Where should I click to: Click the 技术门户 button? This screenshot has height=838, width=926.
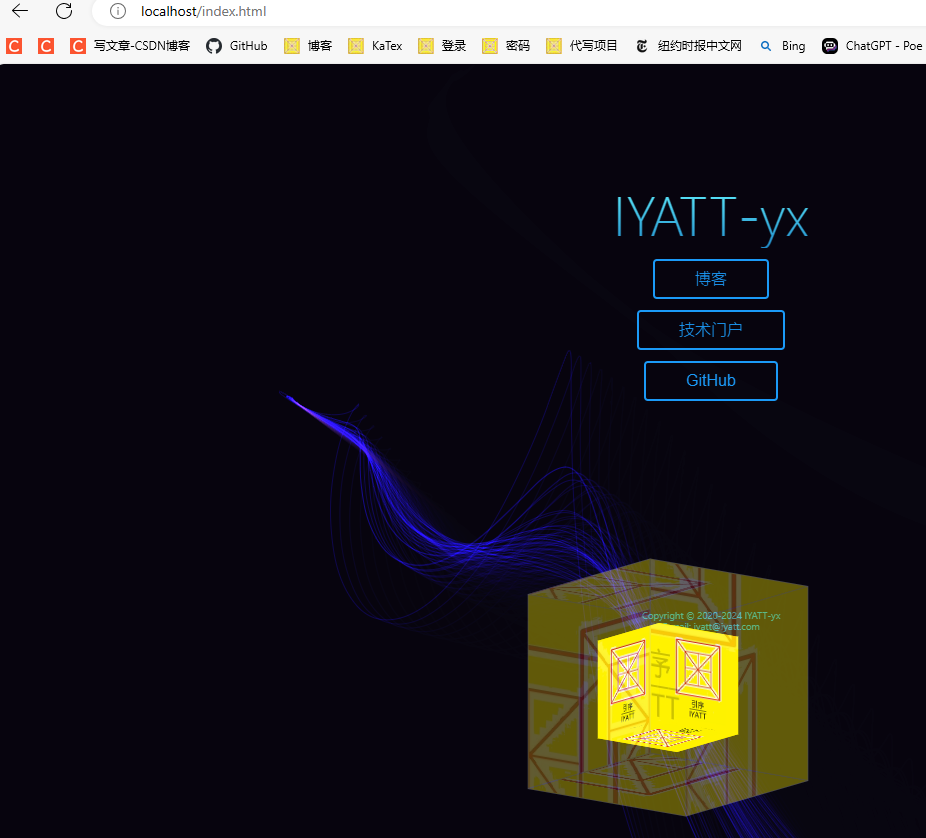pyautogui.click(x=710, y=330)
